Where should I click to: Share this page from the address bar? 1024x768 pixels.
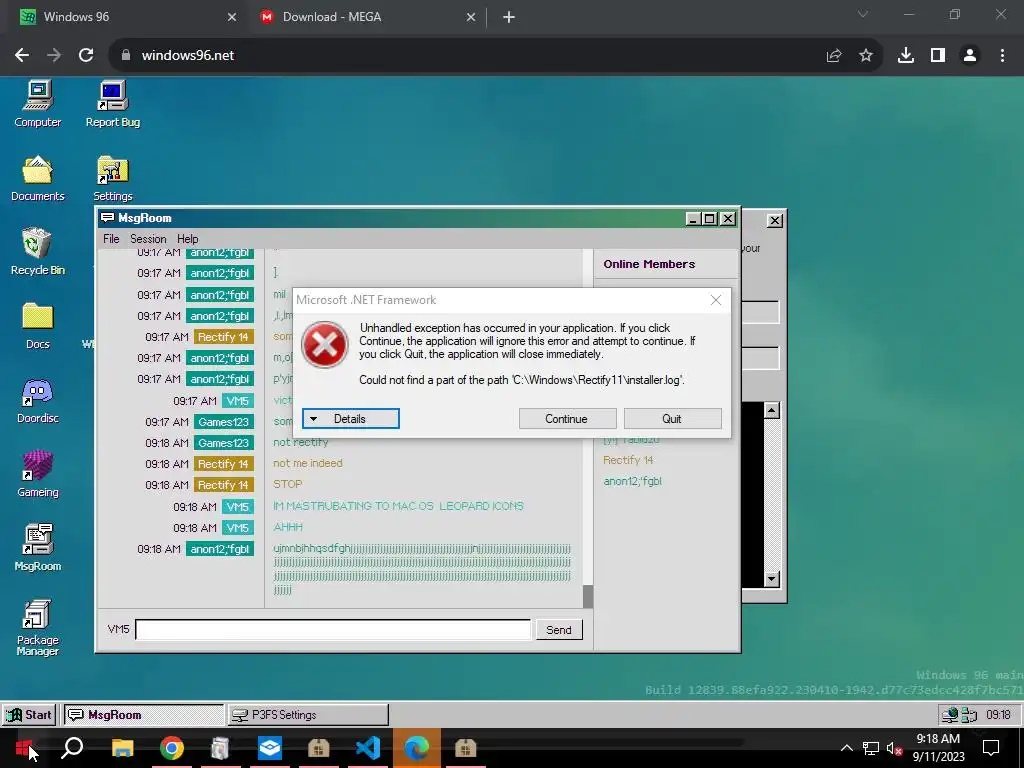pos(834,56)
